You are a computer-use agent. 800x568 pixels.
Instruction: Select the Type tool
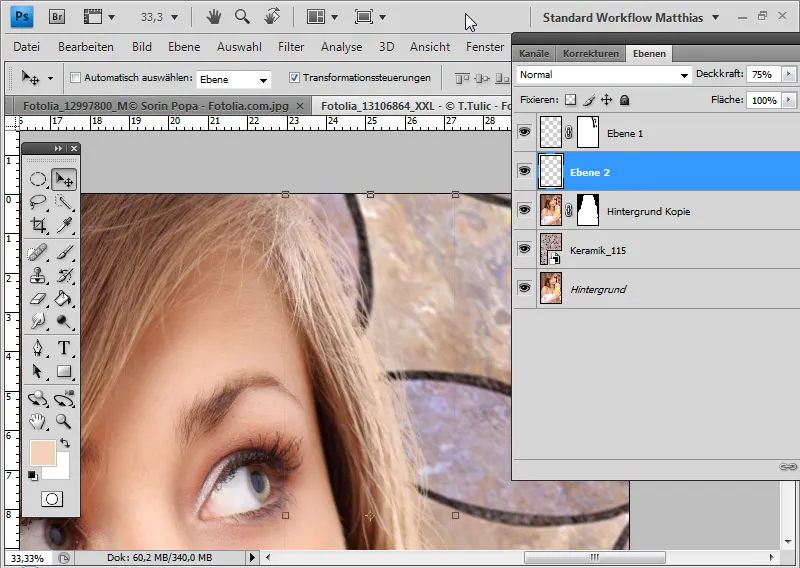click(64, 348)
